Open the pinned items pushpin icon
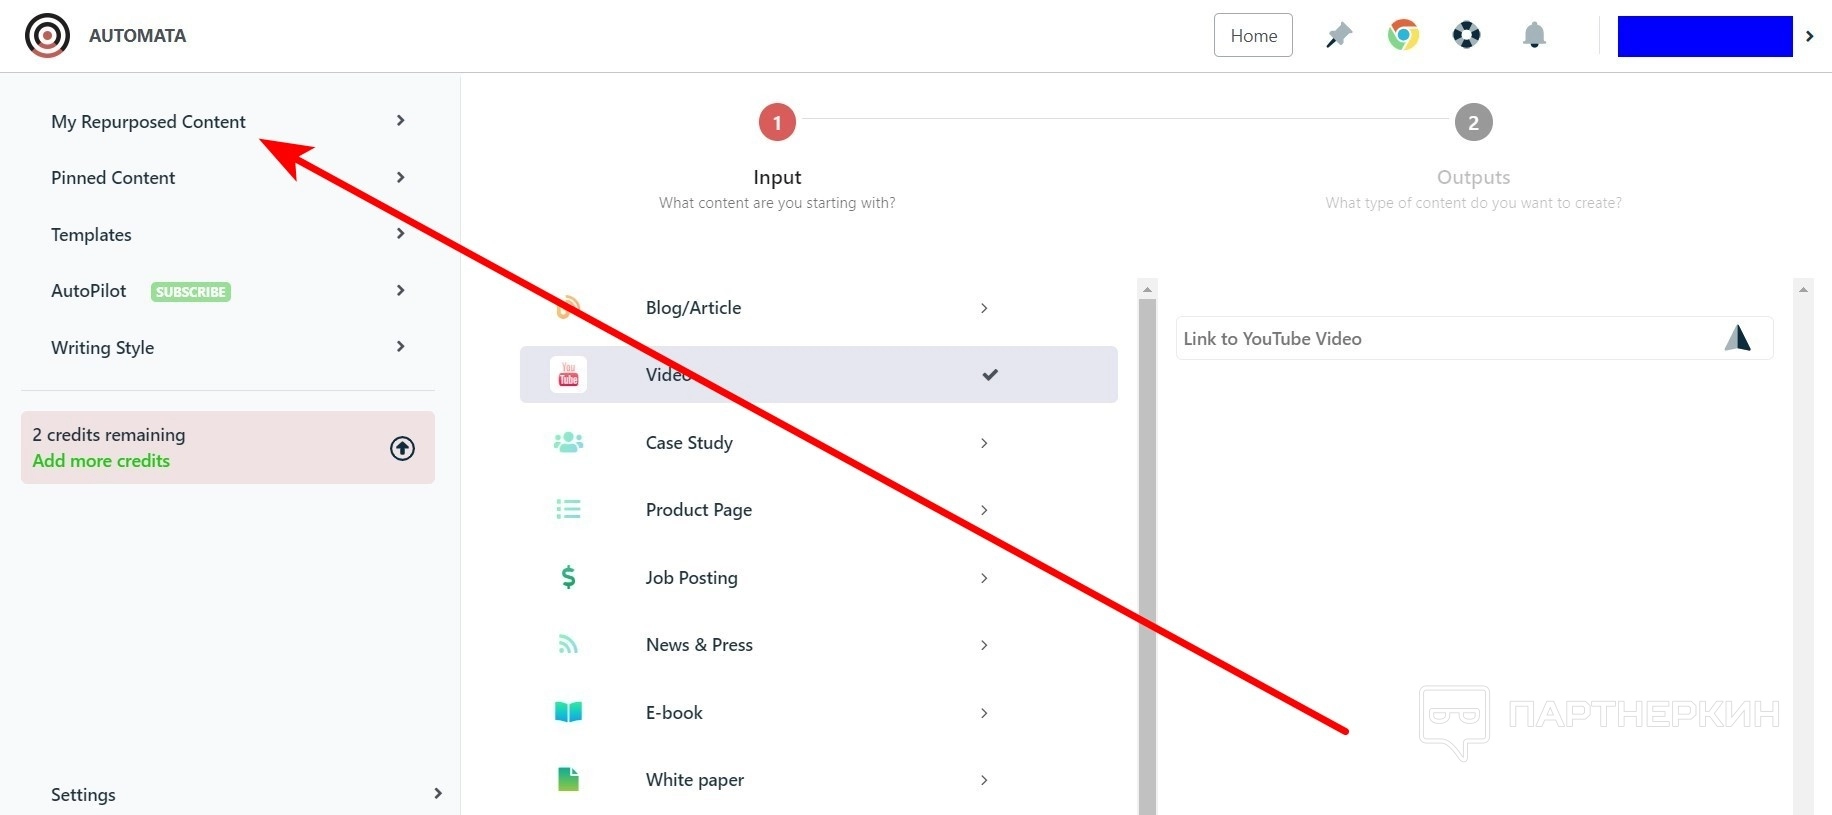Image resolution: width=1832 pixels, height=815 pixels. [1338, 36]
